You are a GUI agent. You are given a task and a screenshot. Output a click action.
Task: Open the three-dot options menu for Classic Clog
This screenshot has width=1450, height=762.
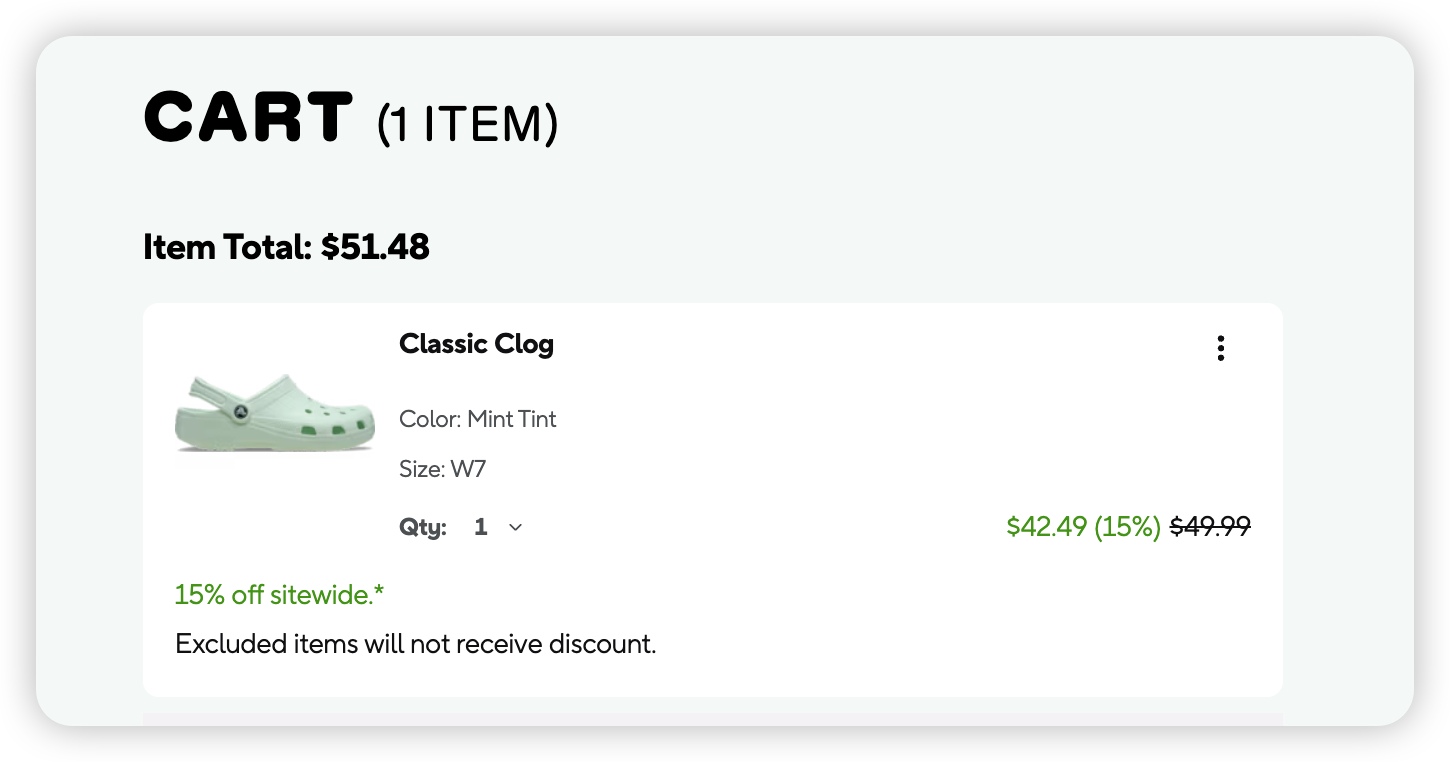(x=1220, y=348)
